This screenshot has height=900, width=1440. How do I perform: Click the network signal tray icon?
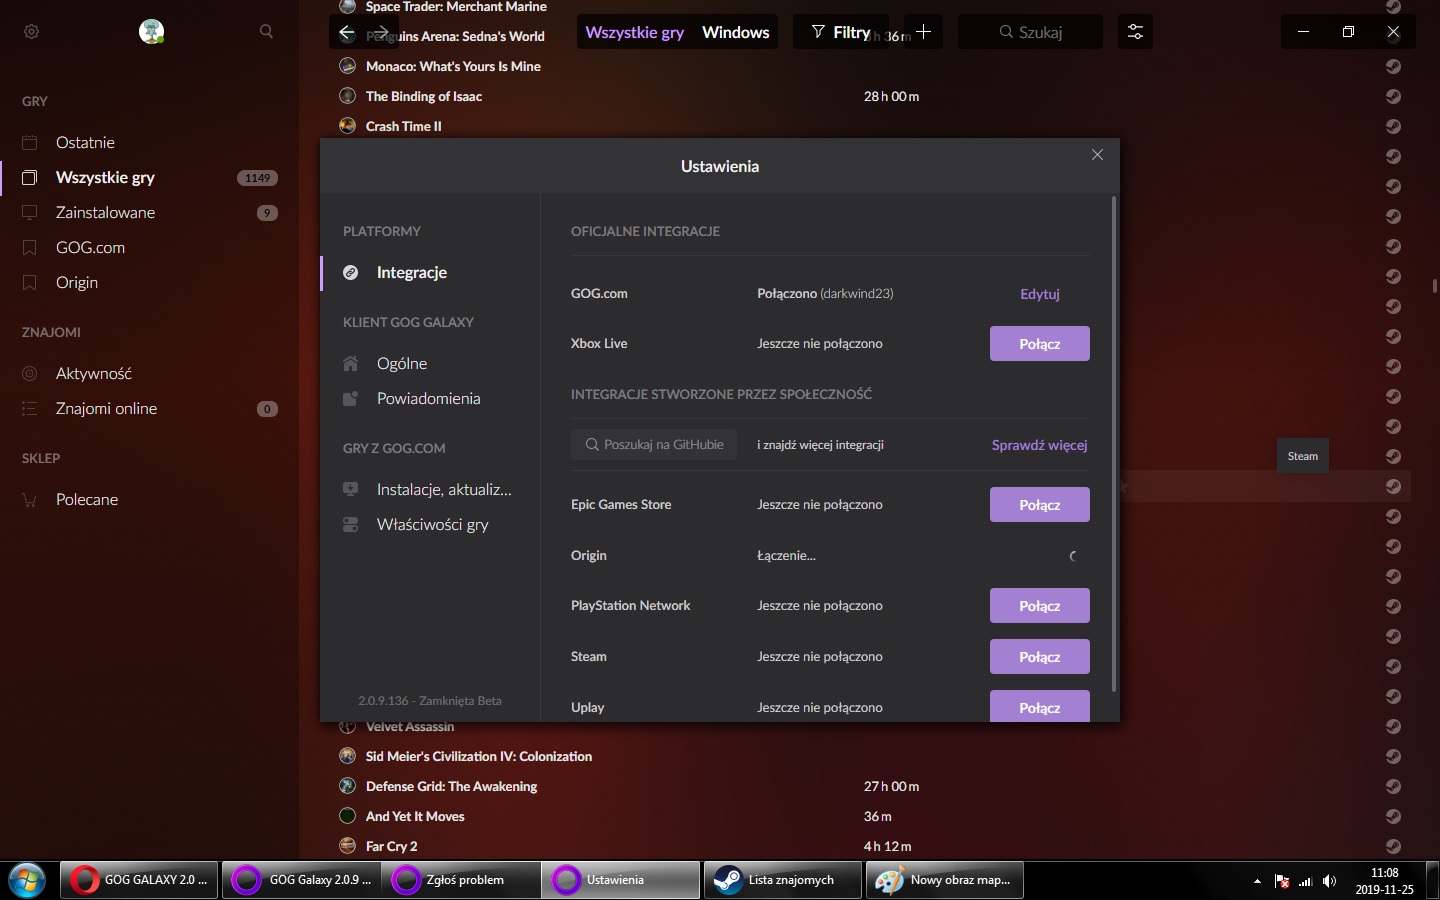1305,881
